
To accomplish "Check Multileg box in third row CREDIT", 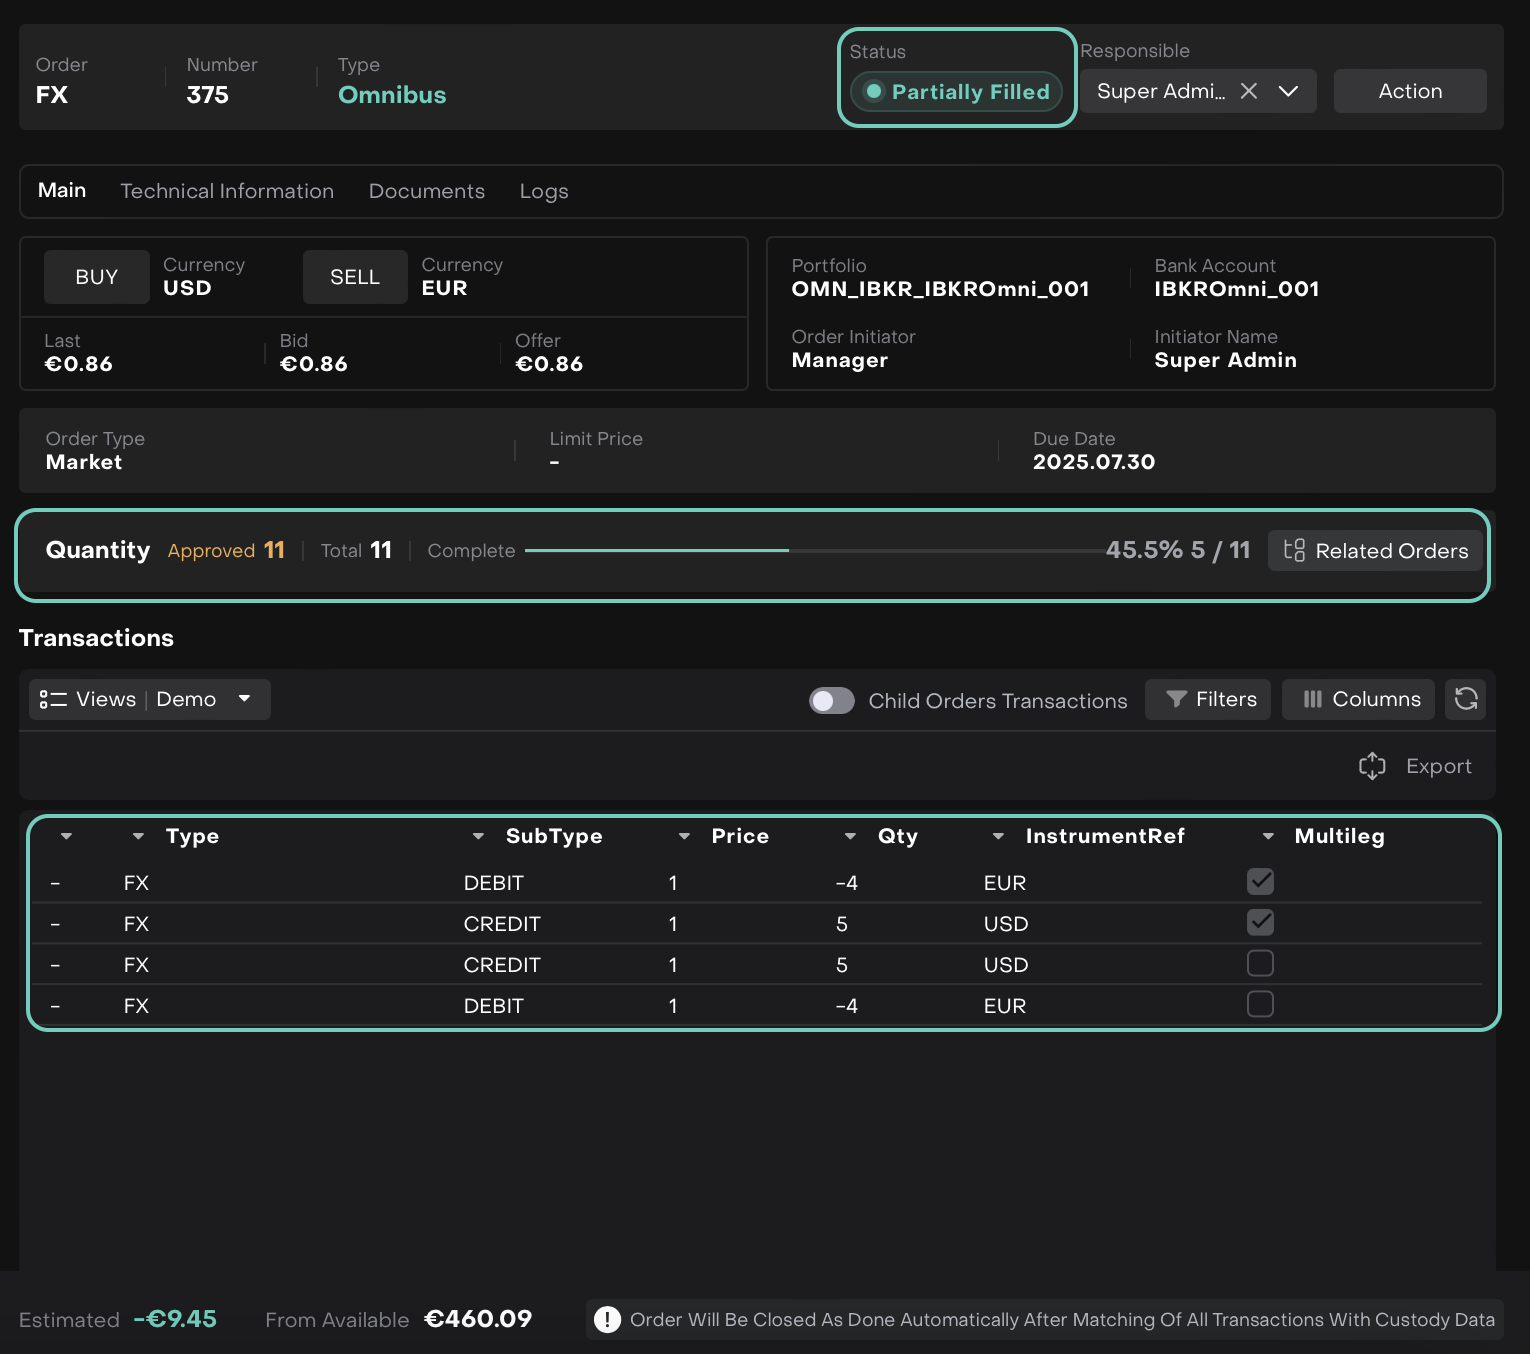I will pyautogui.click(x=1260, y=963).
